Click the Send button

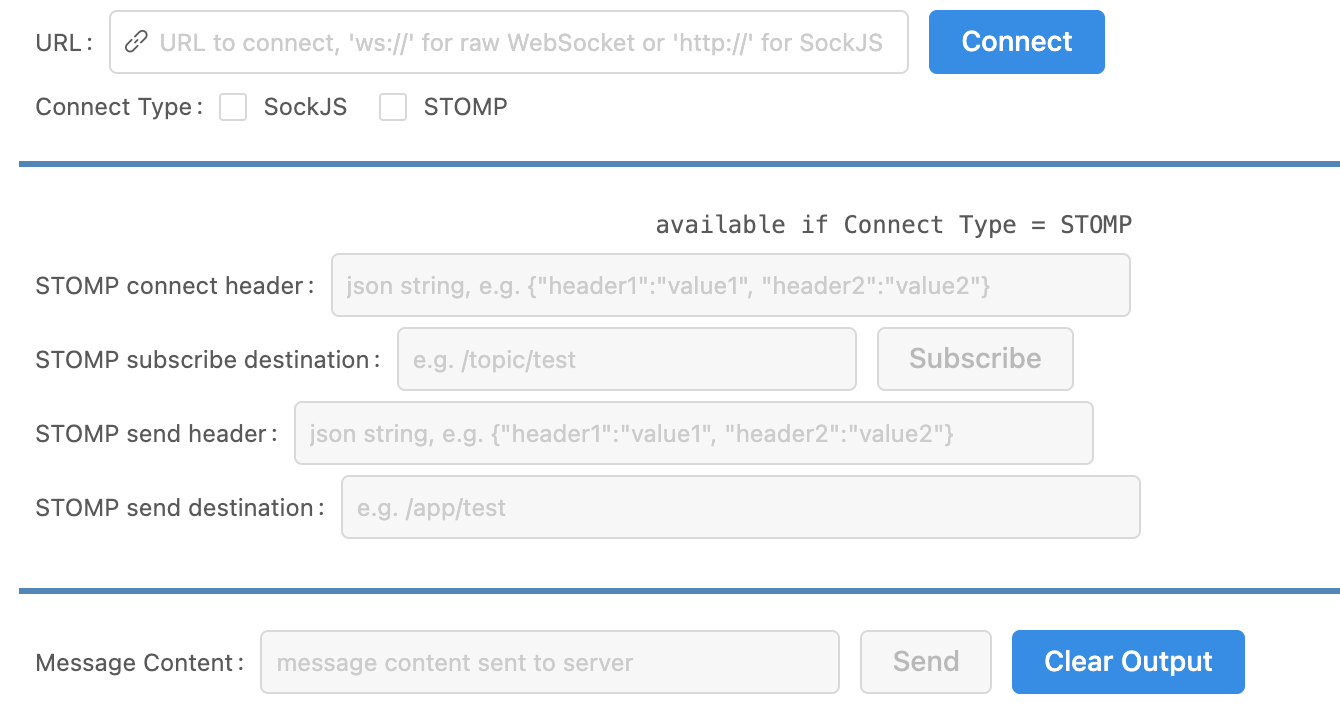pyautogui.click(x=926, y=662)
